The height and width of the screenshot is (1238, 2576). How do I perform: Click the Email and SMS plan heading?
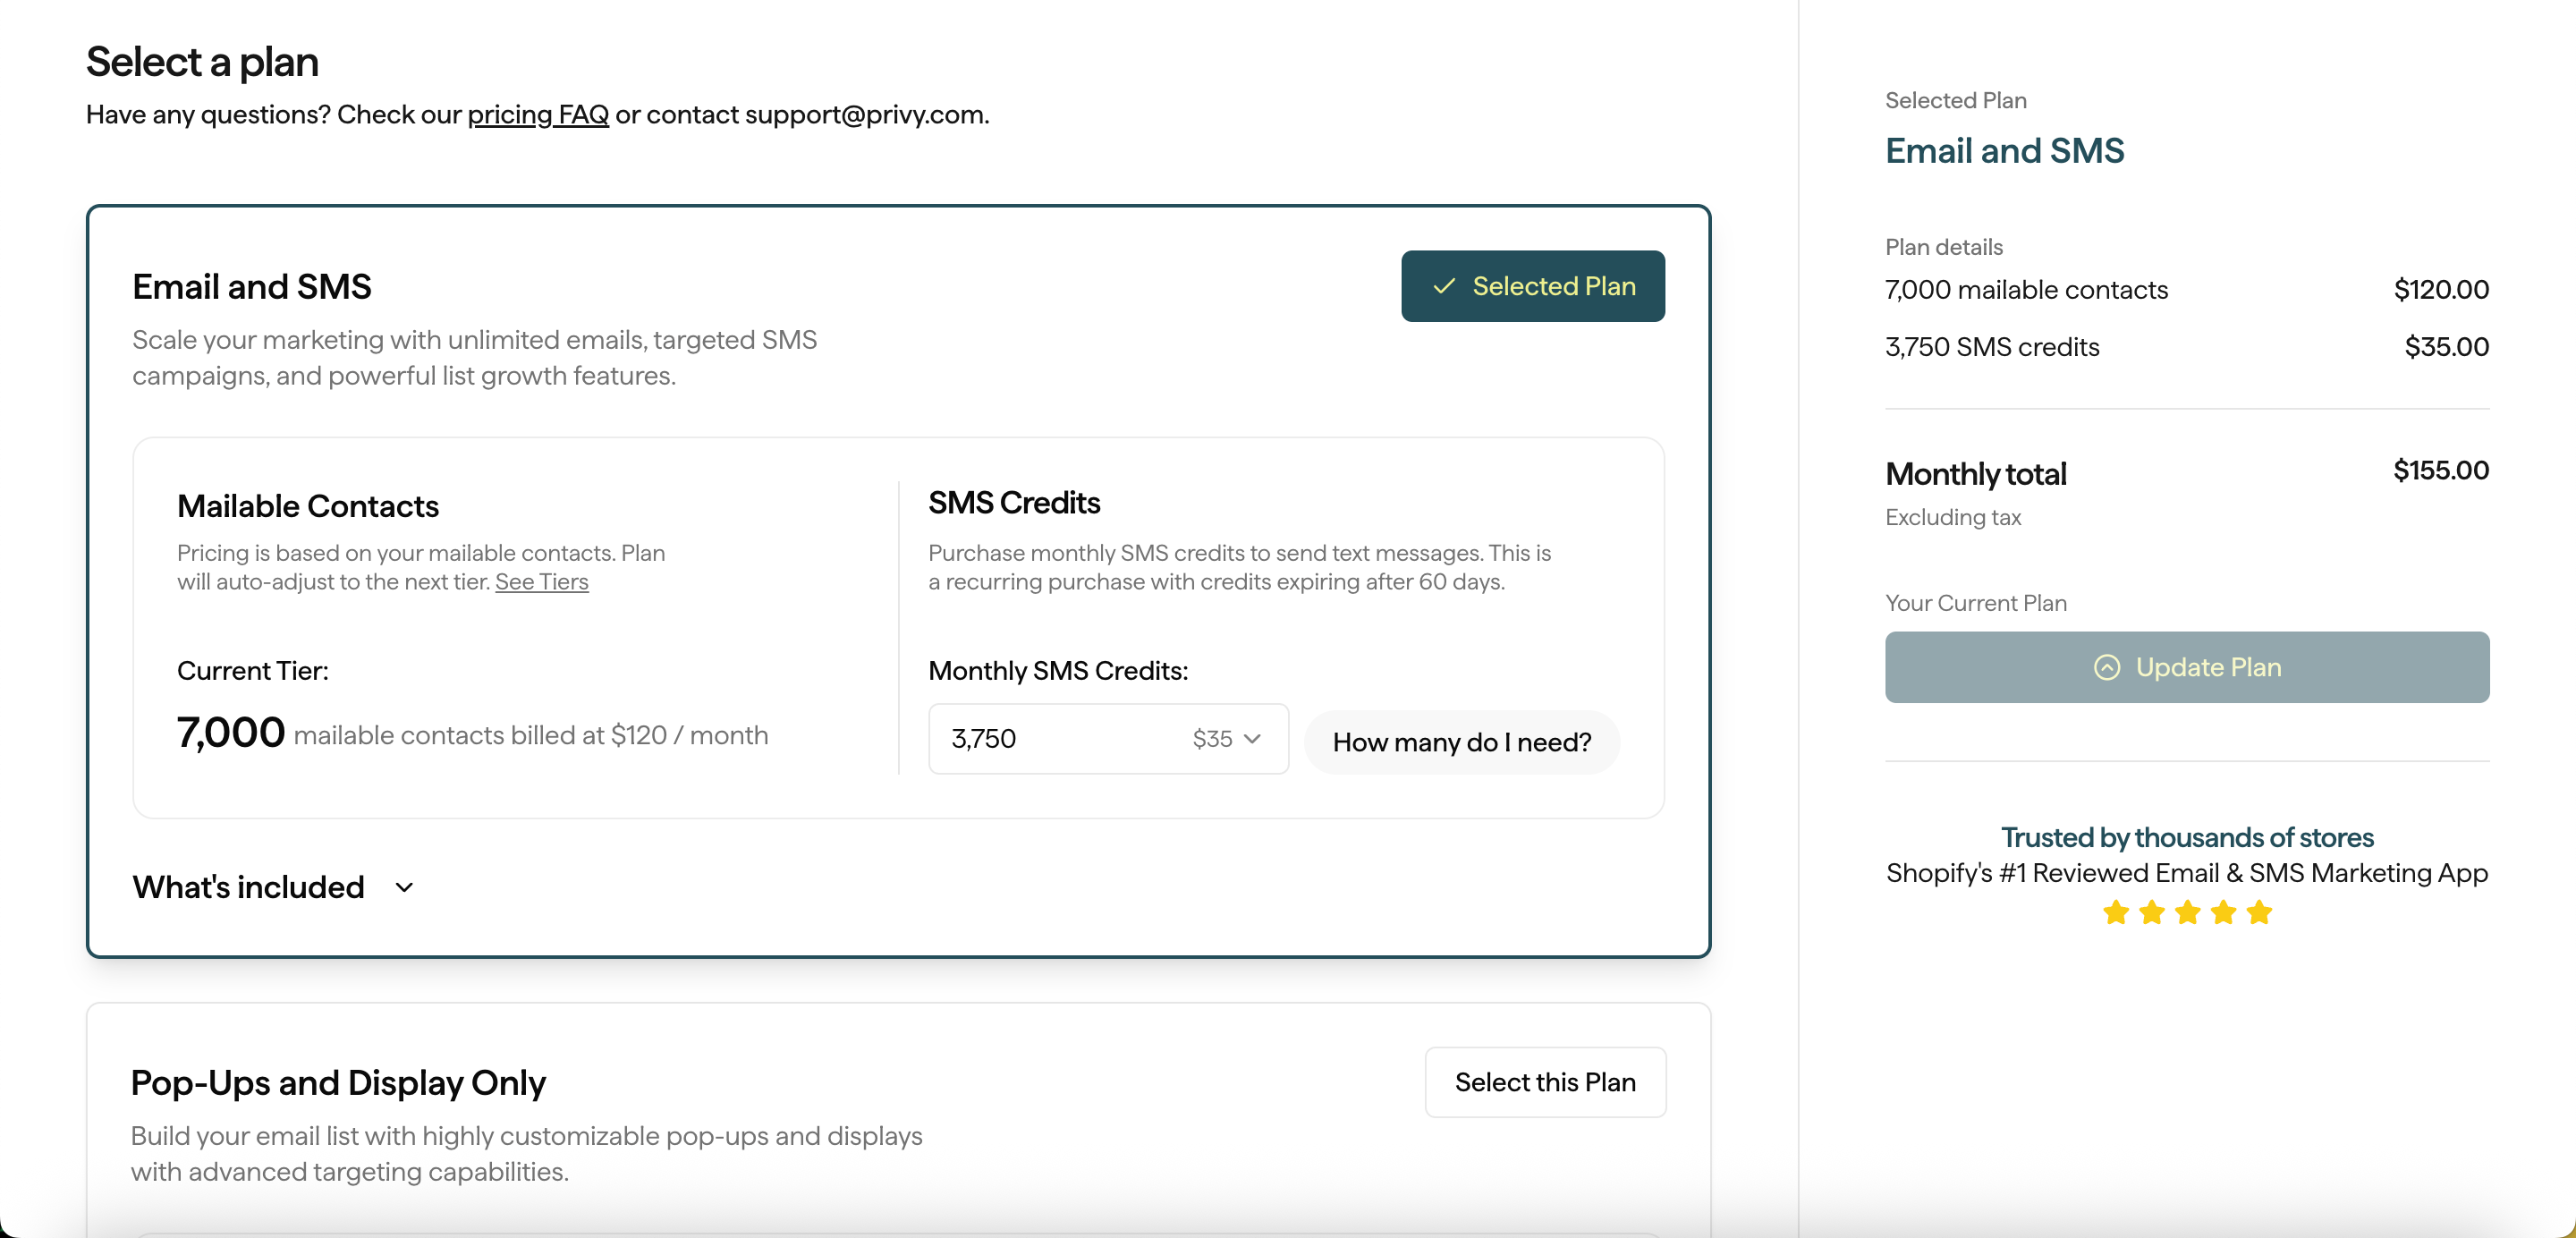252,287
